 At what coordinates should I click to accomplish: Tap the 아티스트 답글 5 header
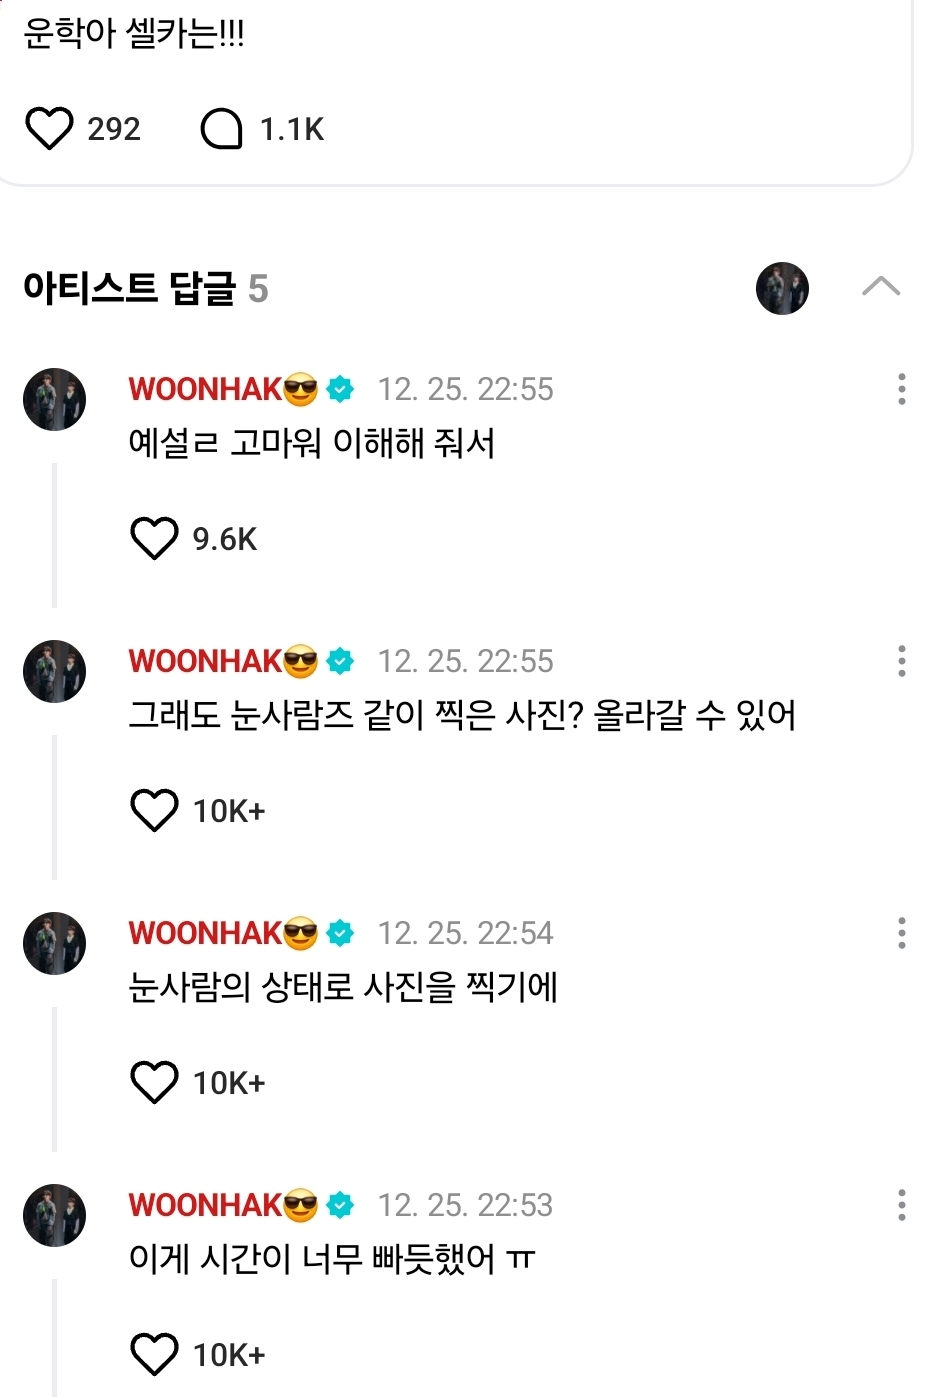pos(146,289)
